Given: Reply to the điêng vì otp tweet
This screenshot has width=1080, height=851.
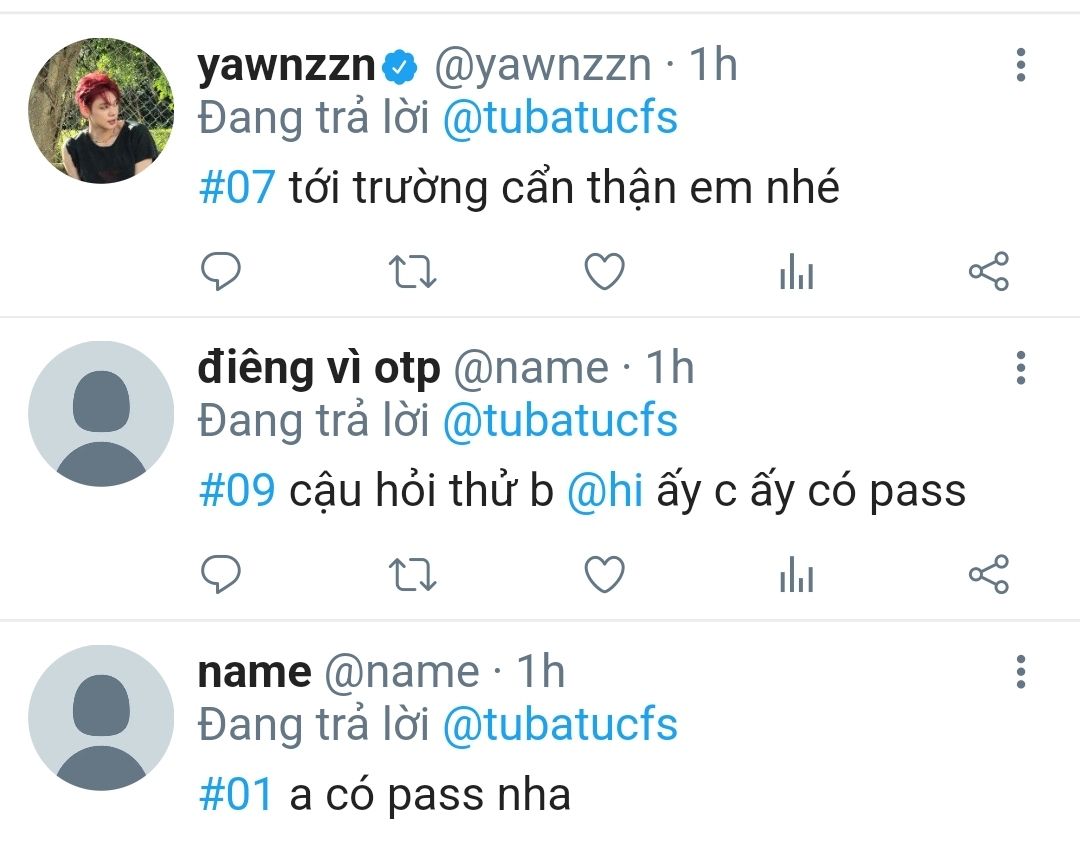Looking at the screenshot, I should pos(220,574).
